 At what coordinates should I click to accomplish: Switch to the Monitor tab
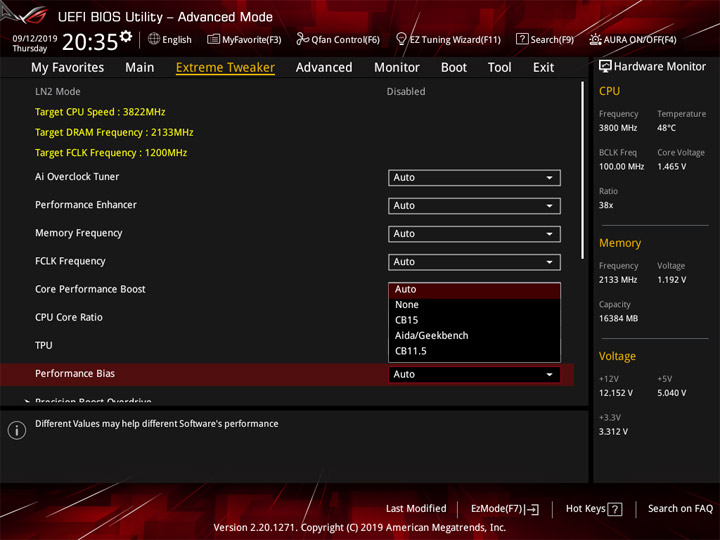coord(397,68)
